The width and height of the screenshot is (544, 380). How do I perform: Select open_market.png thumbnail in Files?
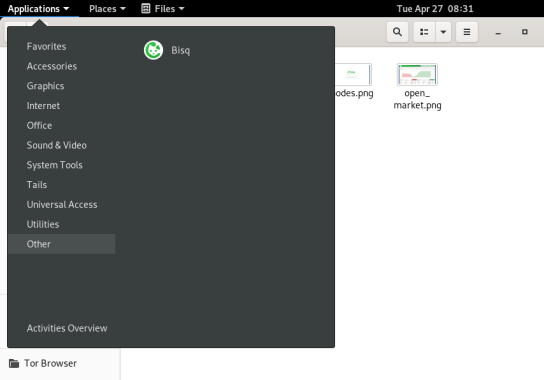pos(417,74)
